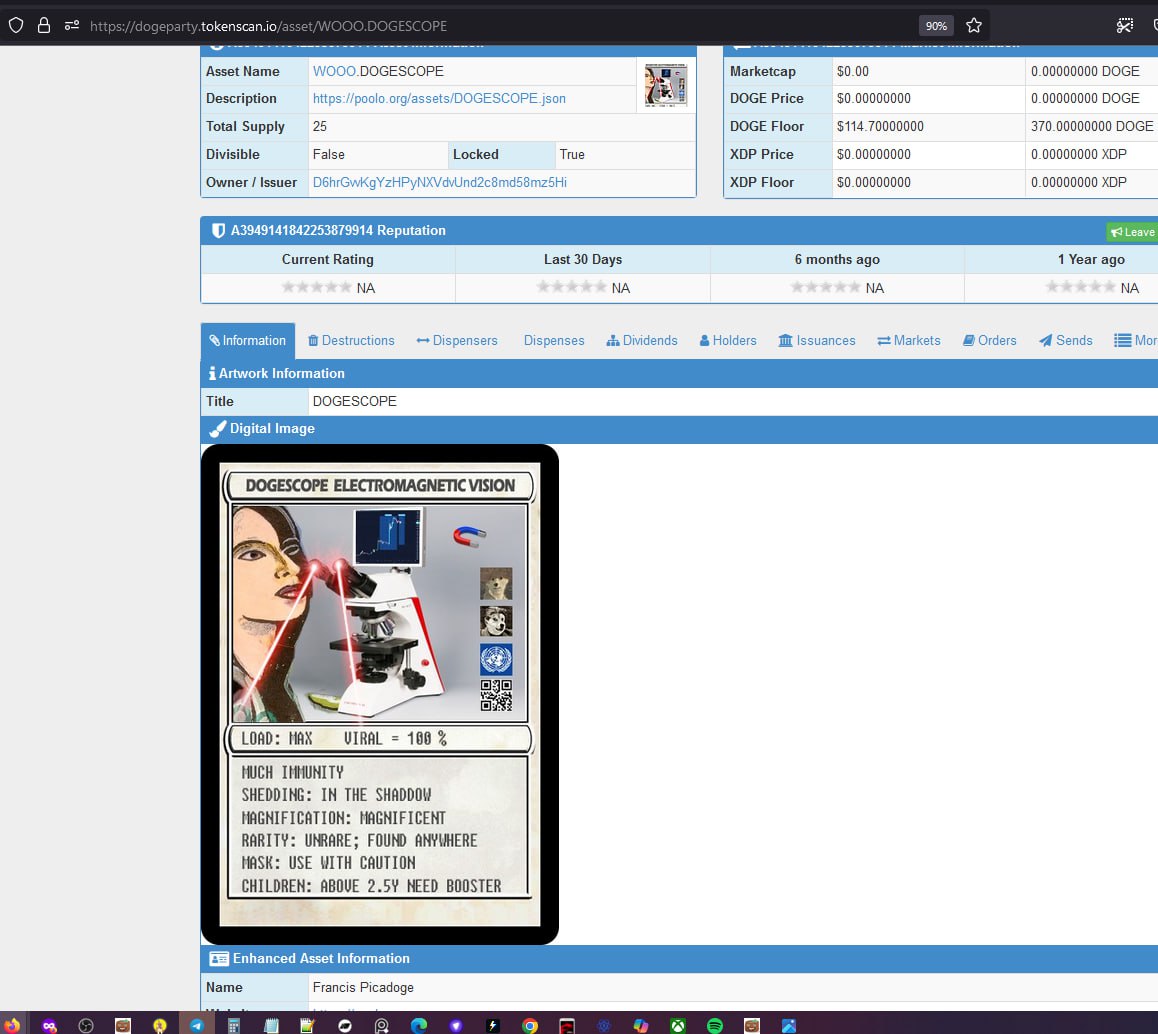Click the Total Supply value 25
Viewport: 1158px width, 1034px height.
tap(320, 126)
